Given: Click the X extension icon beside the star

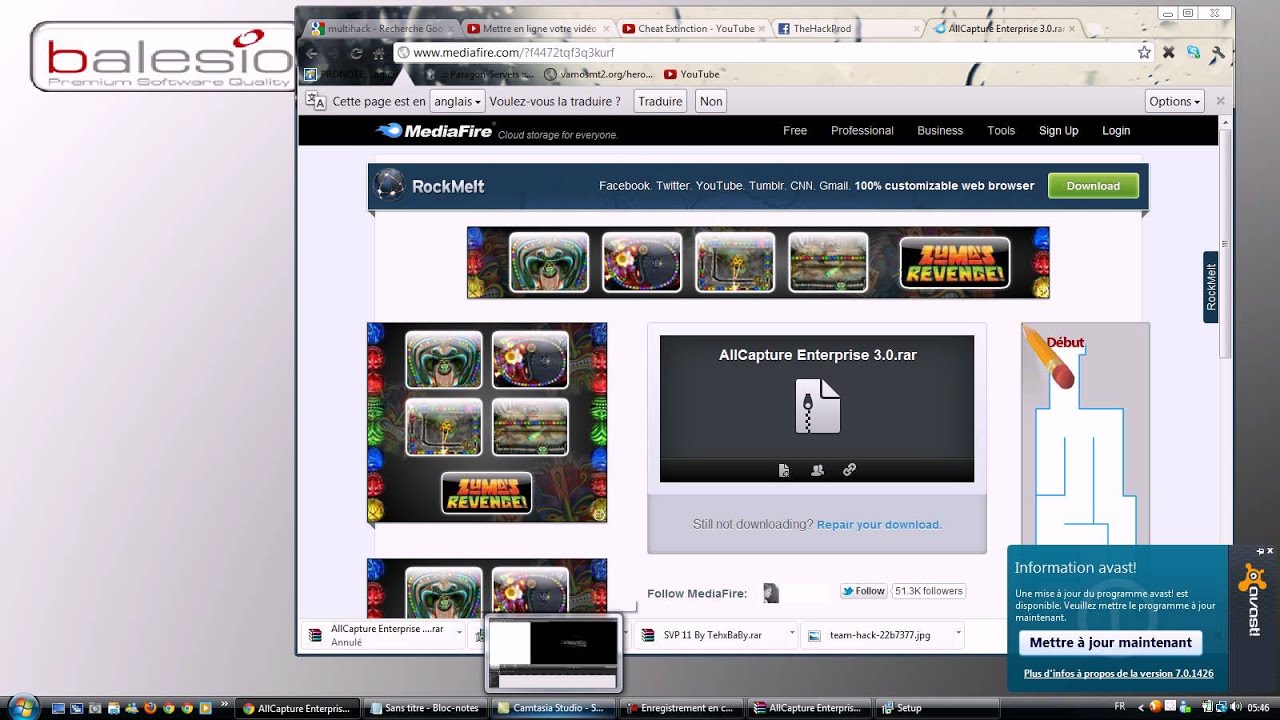Looking at the screenshot, I should coord(1169,53).
